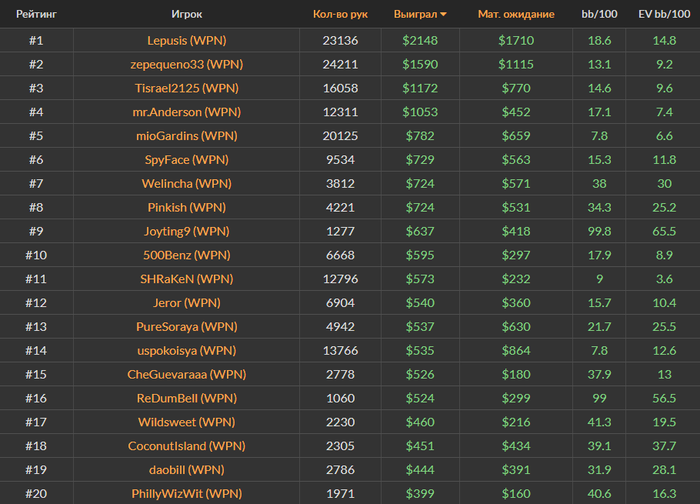Viewport: 700px width, 504px height.
Task: Click the sort arrow next to Выиграл
Action: point(443,15)
